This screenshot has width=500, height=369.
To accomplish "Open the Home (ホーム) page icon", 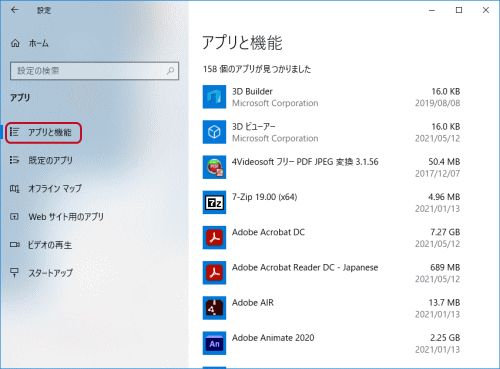I will (15, 43).
